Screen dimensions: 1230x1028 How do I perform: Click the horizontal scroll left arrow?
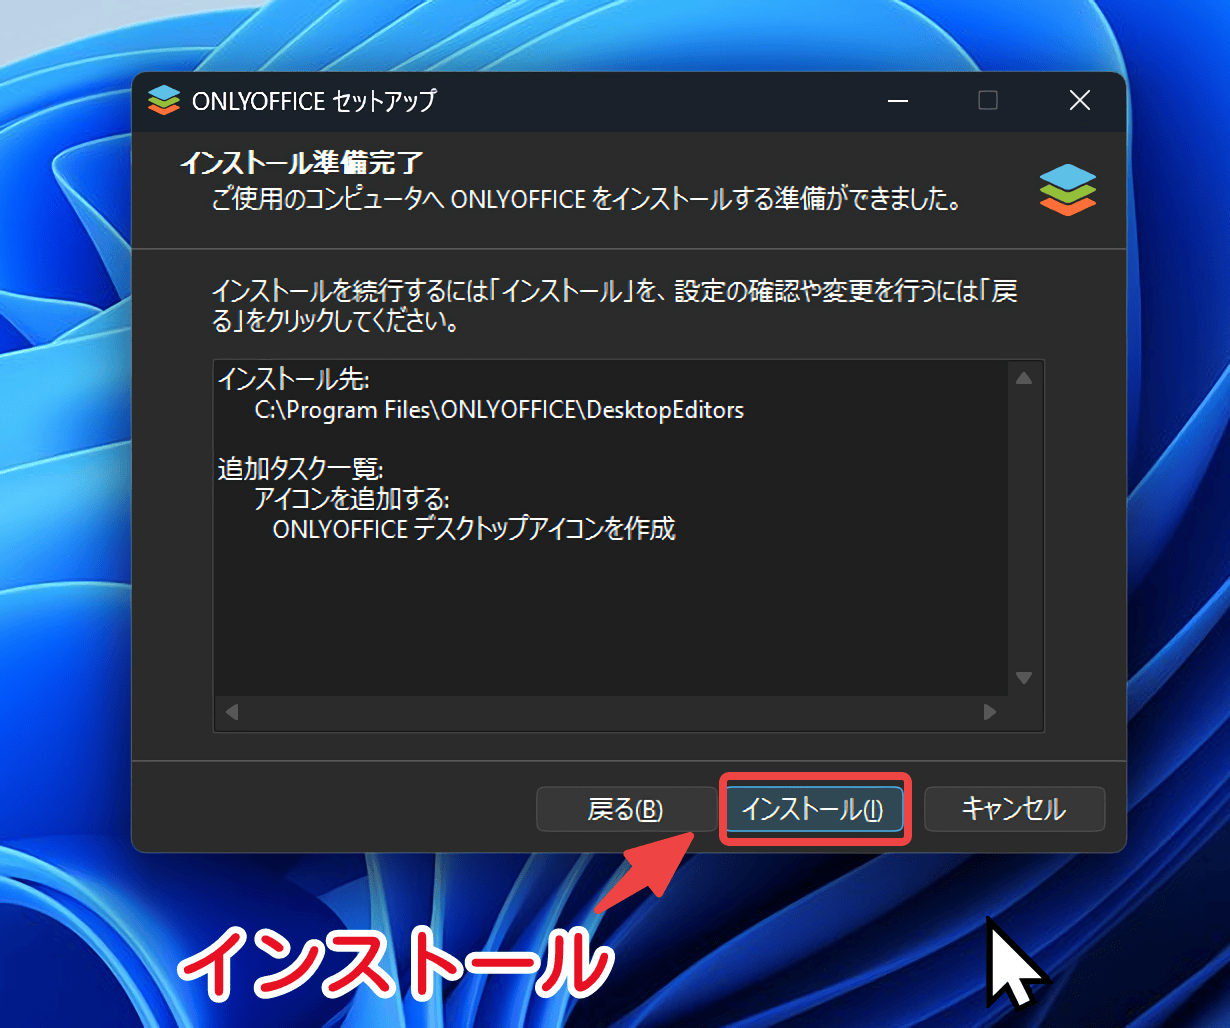tap(232, 712)
